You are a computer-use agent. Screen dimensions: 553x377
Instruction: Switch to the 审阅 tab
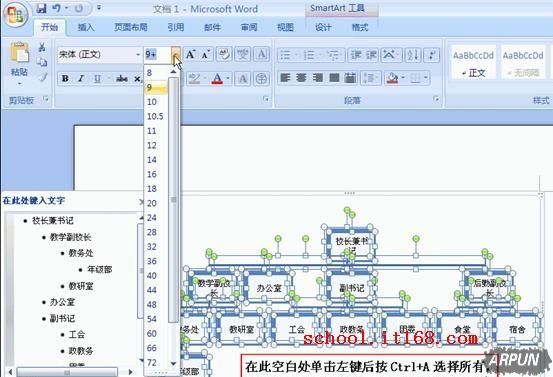tap(249, 28)
